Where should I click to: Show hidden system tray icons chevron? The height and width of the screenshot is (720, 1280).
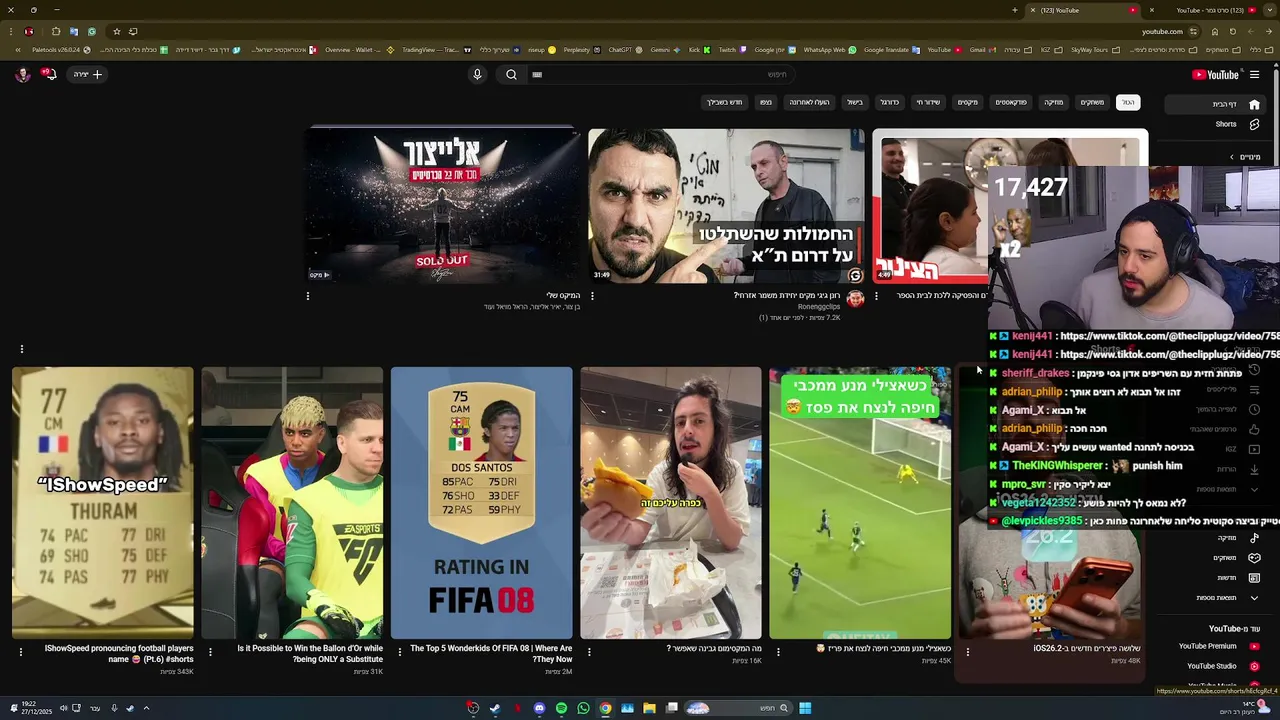[x=146, y=708]
